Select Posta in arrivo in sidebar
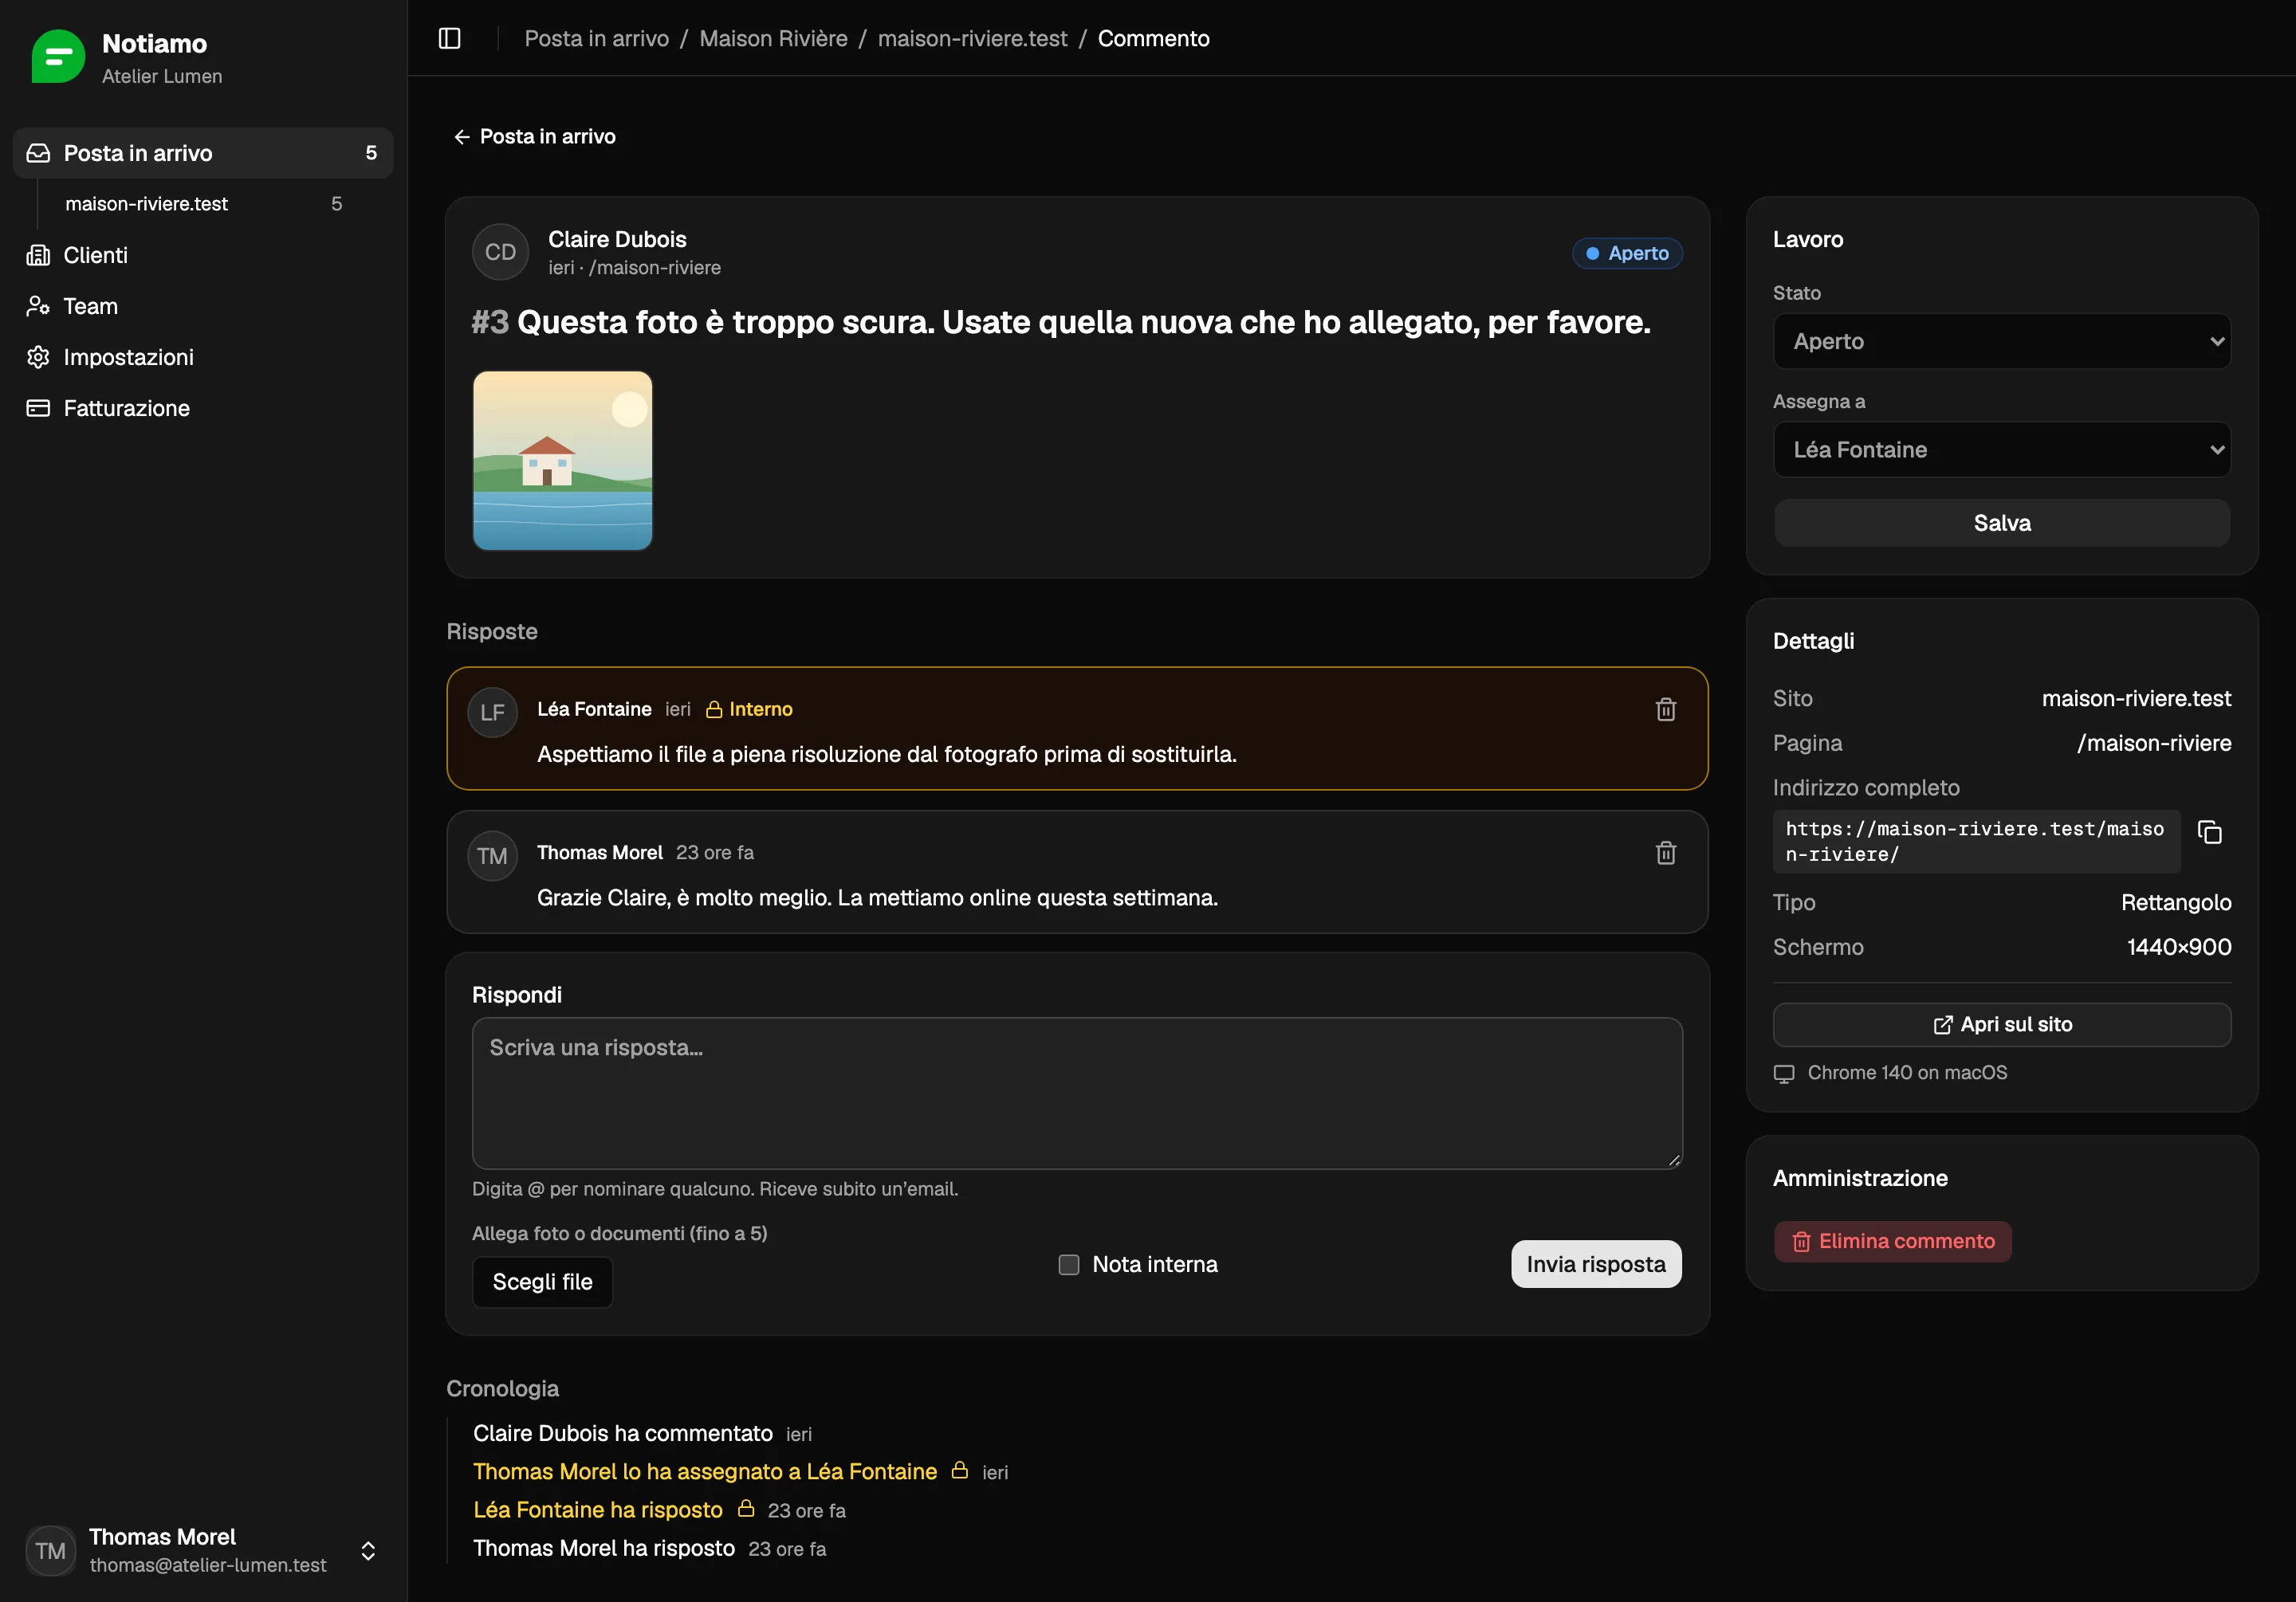This screenshot has height=1602, width=2296. click(x=203, y=153)
